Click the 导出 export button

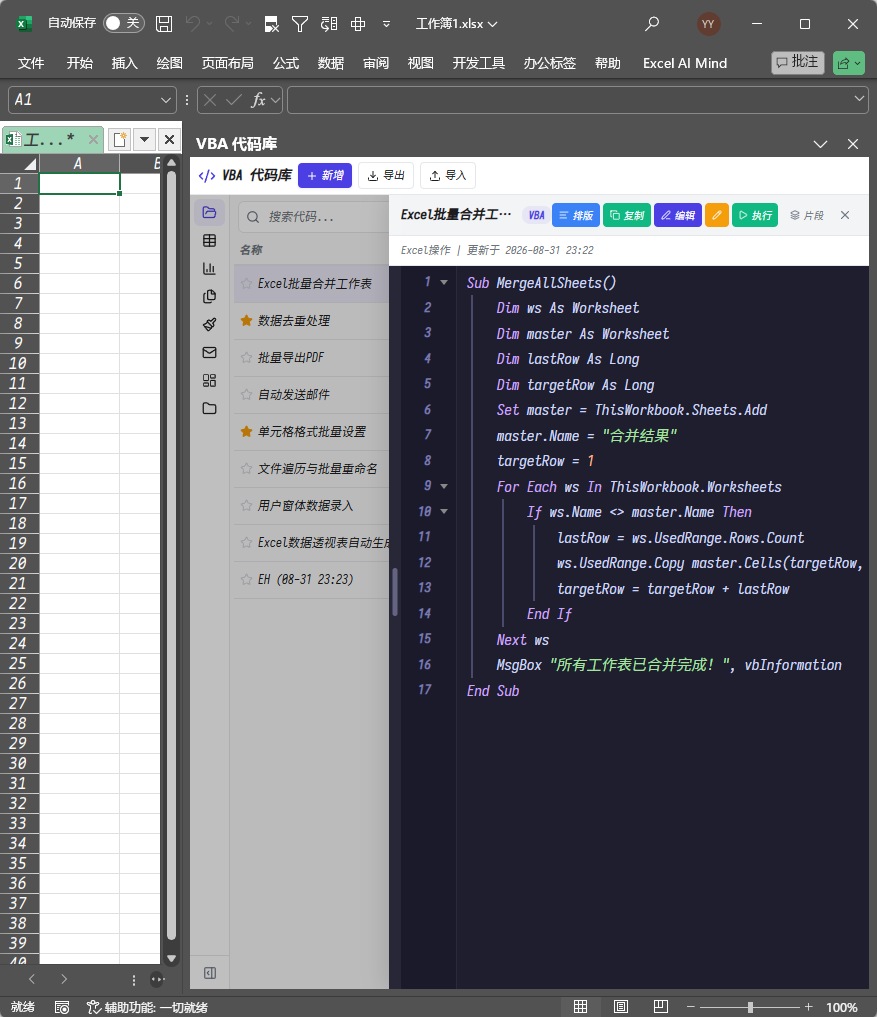pos(386,176)
